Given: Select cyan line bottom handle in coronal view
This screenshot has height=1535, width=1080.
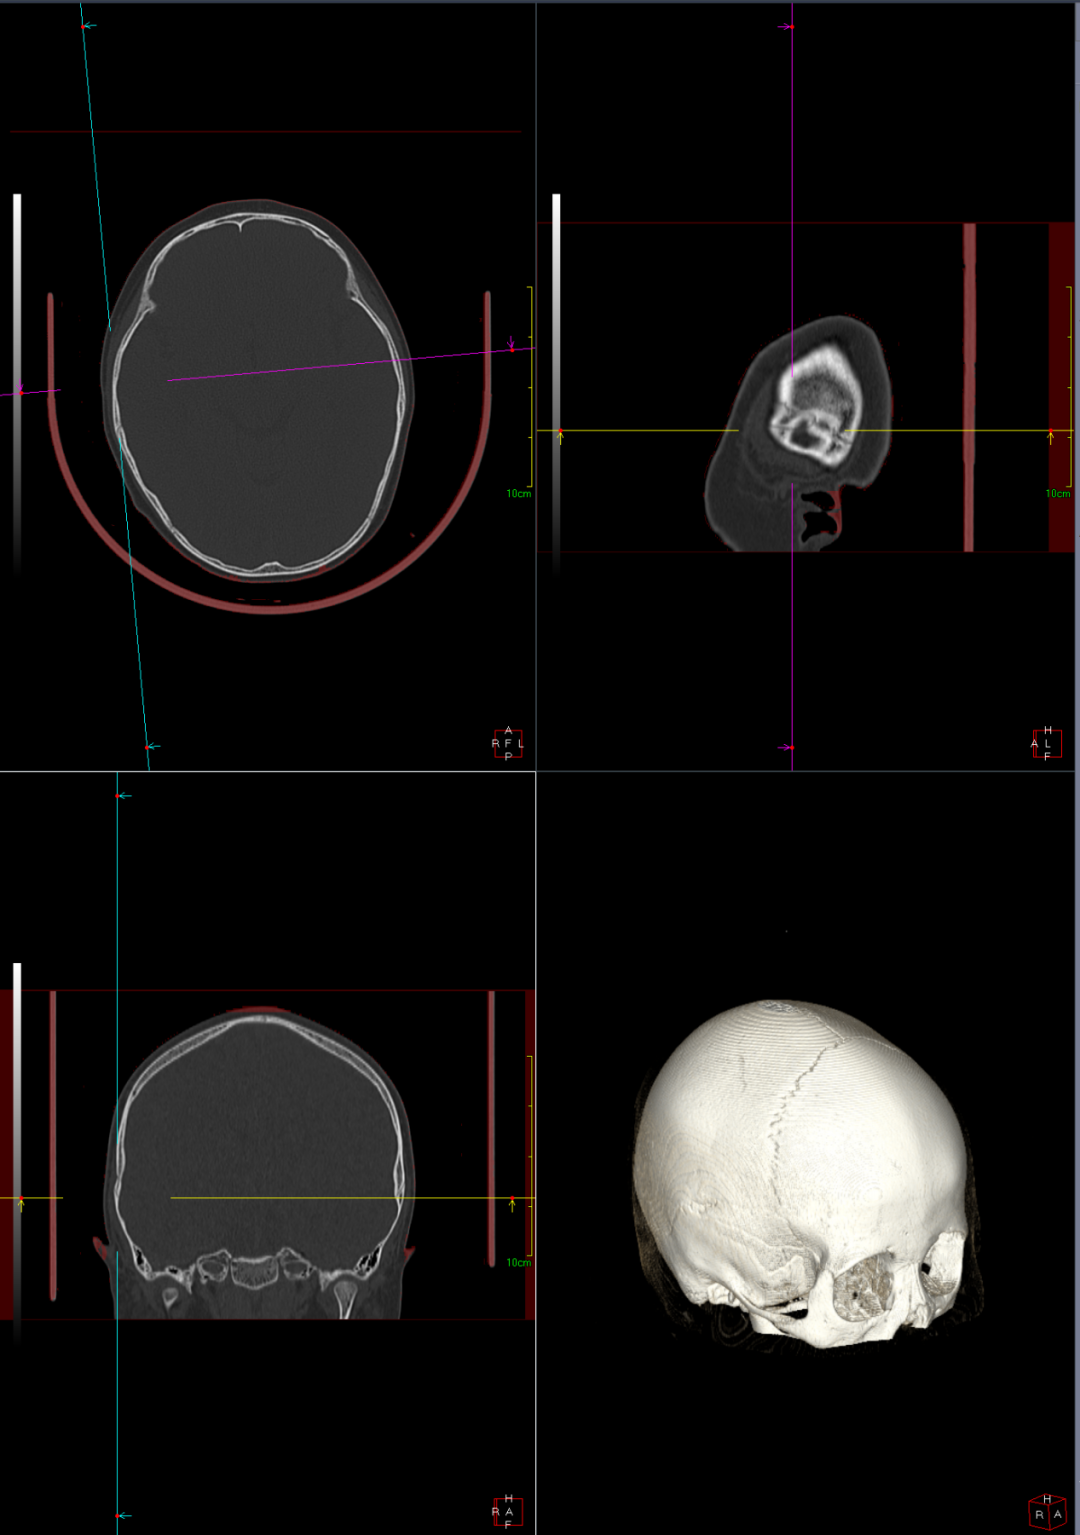Looking at the screenshot, I should (x=123, y=1516).
